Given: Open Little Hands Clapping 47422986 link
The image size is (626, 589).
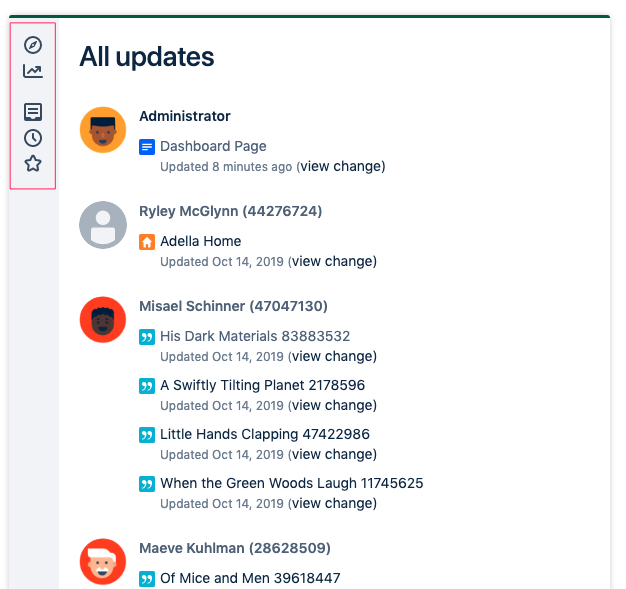Looking at the screenshot, I should coord(265,434).
